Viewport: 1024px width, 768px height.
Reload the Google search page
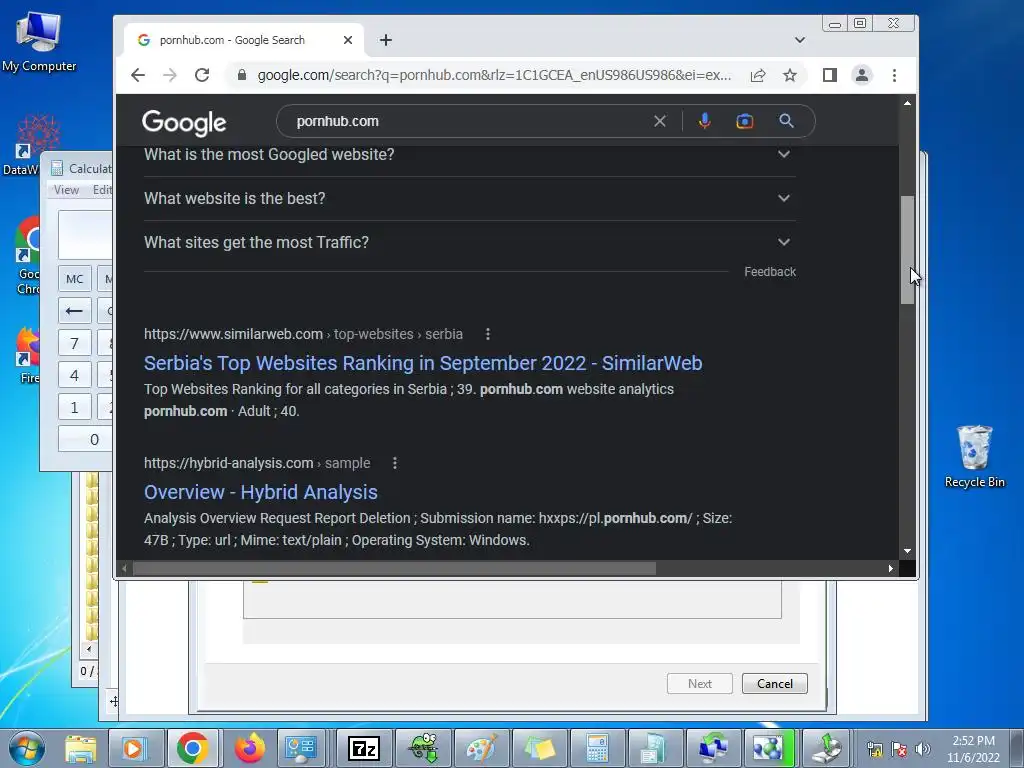[x=202, y=75]
